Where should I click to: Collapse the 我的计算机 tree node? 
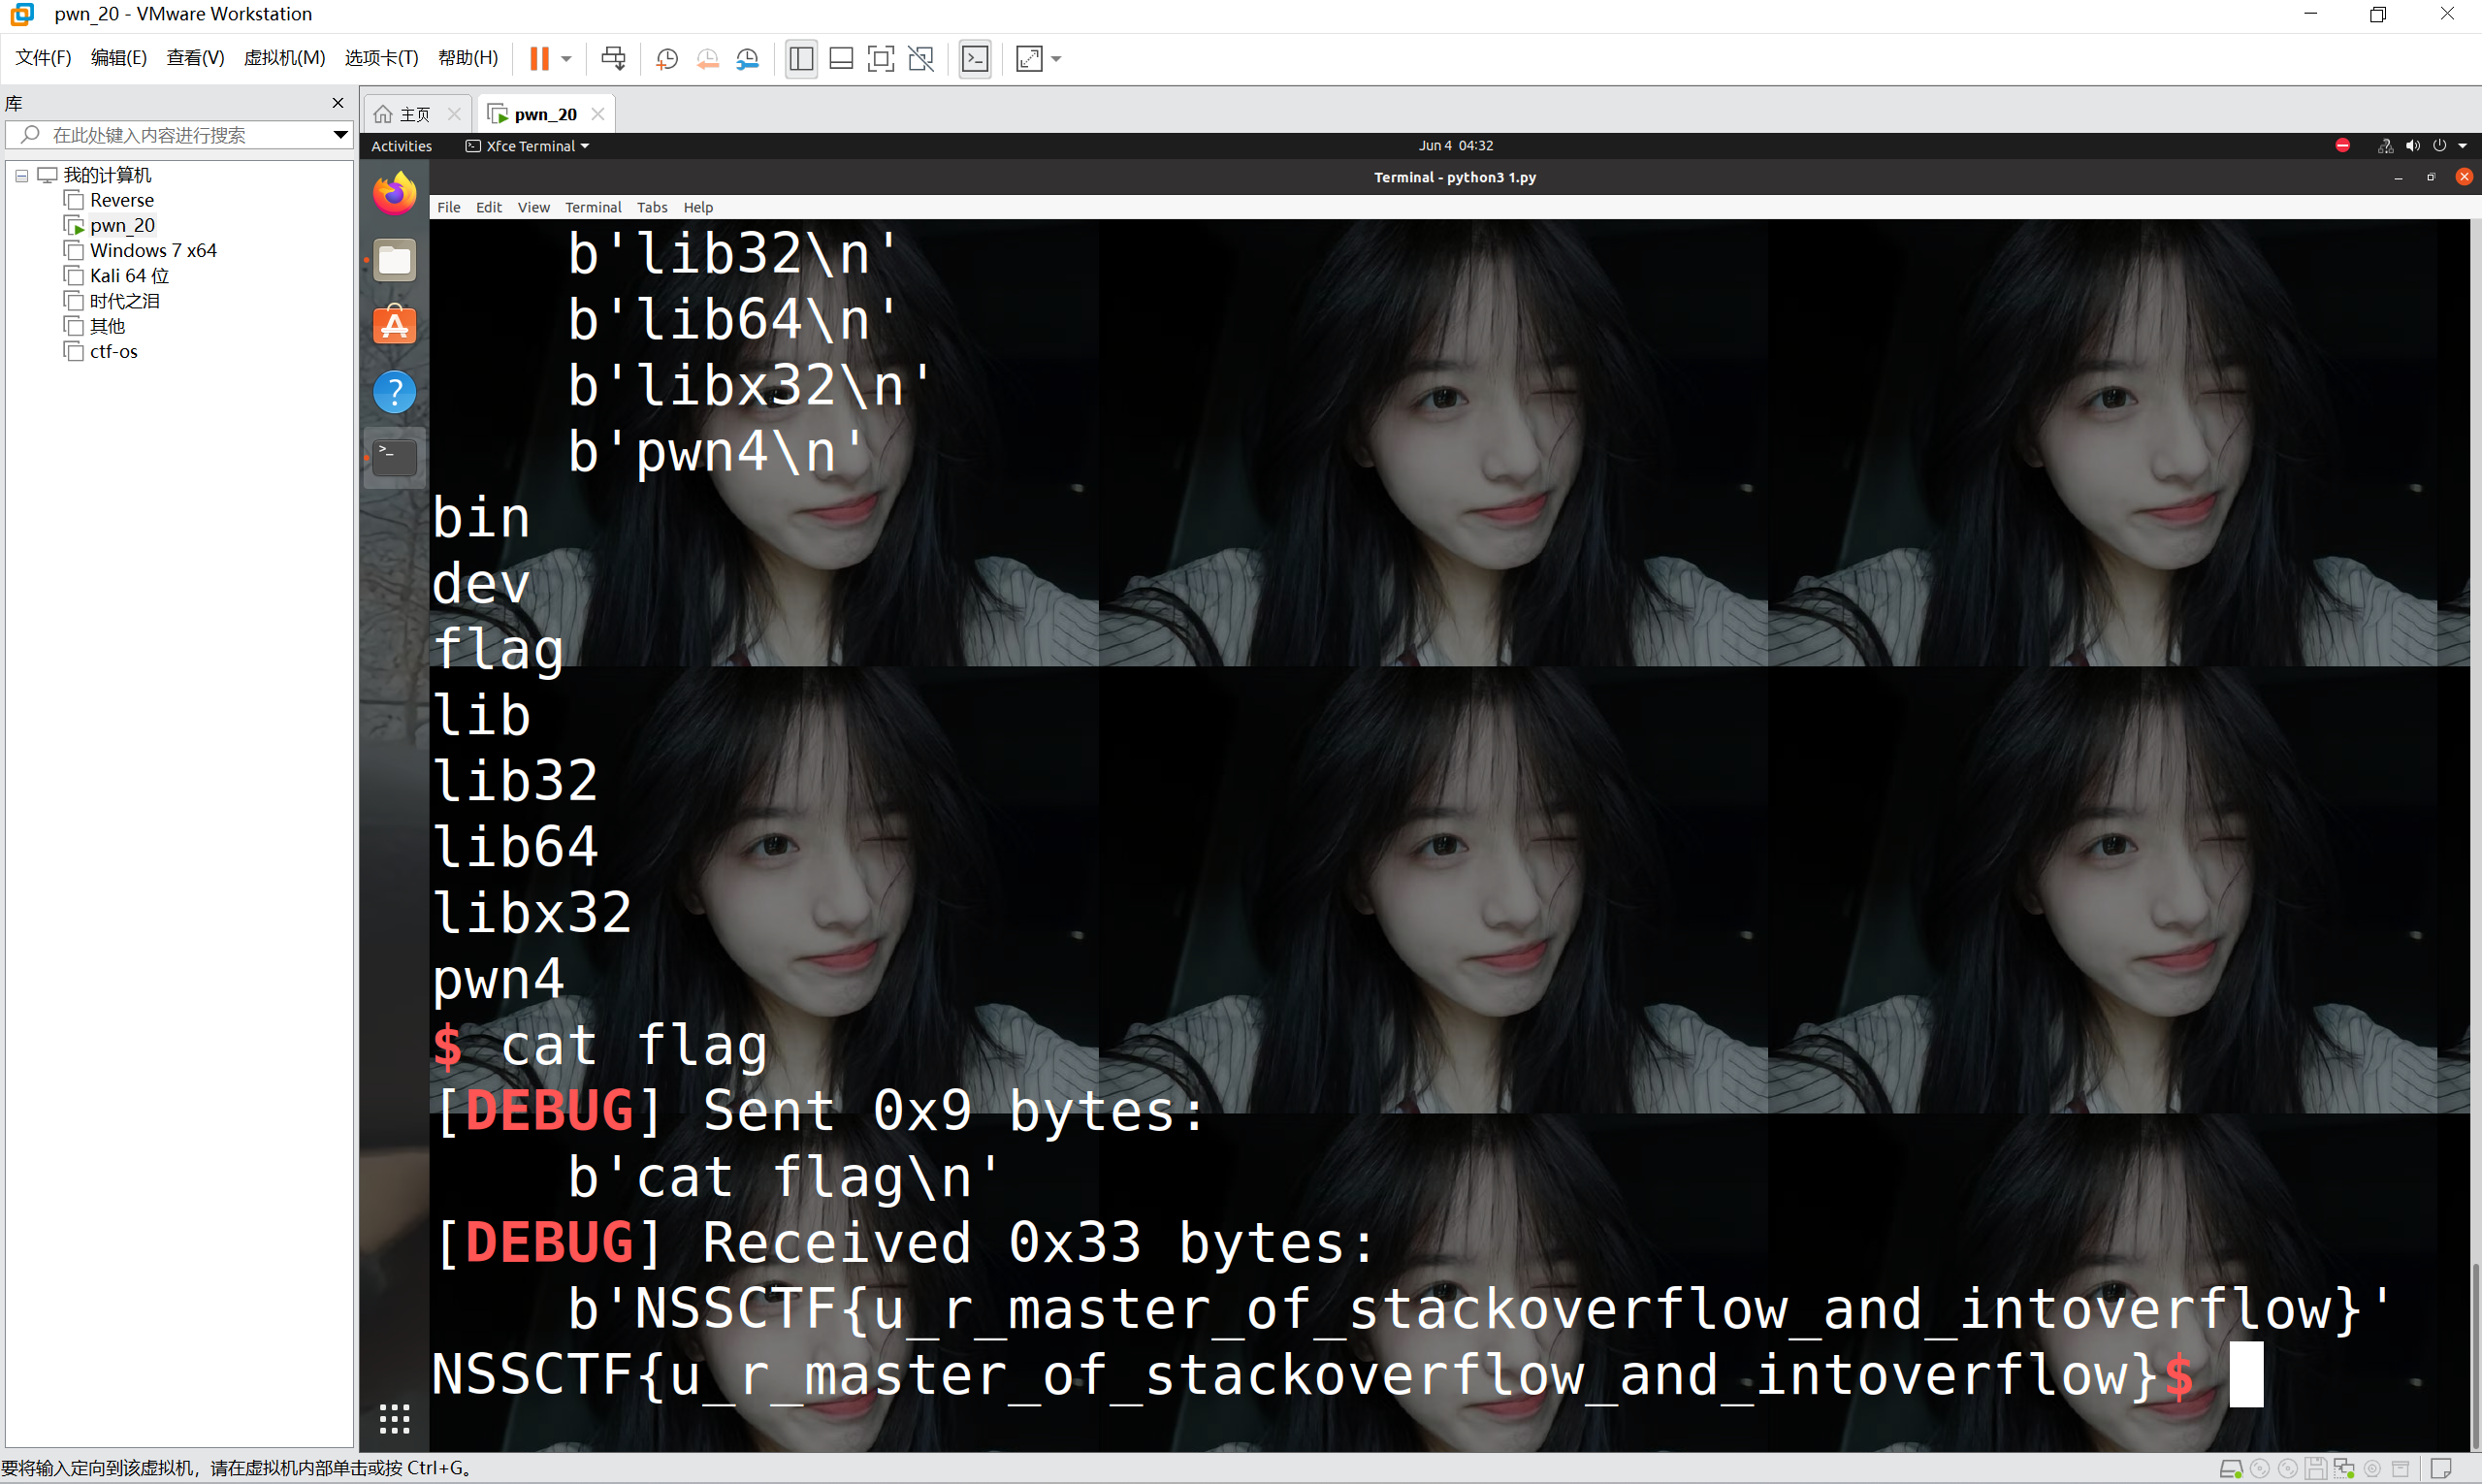click(x=22, y=176)
